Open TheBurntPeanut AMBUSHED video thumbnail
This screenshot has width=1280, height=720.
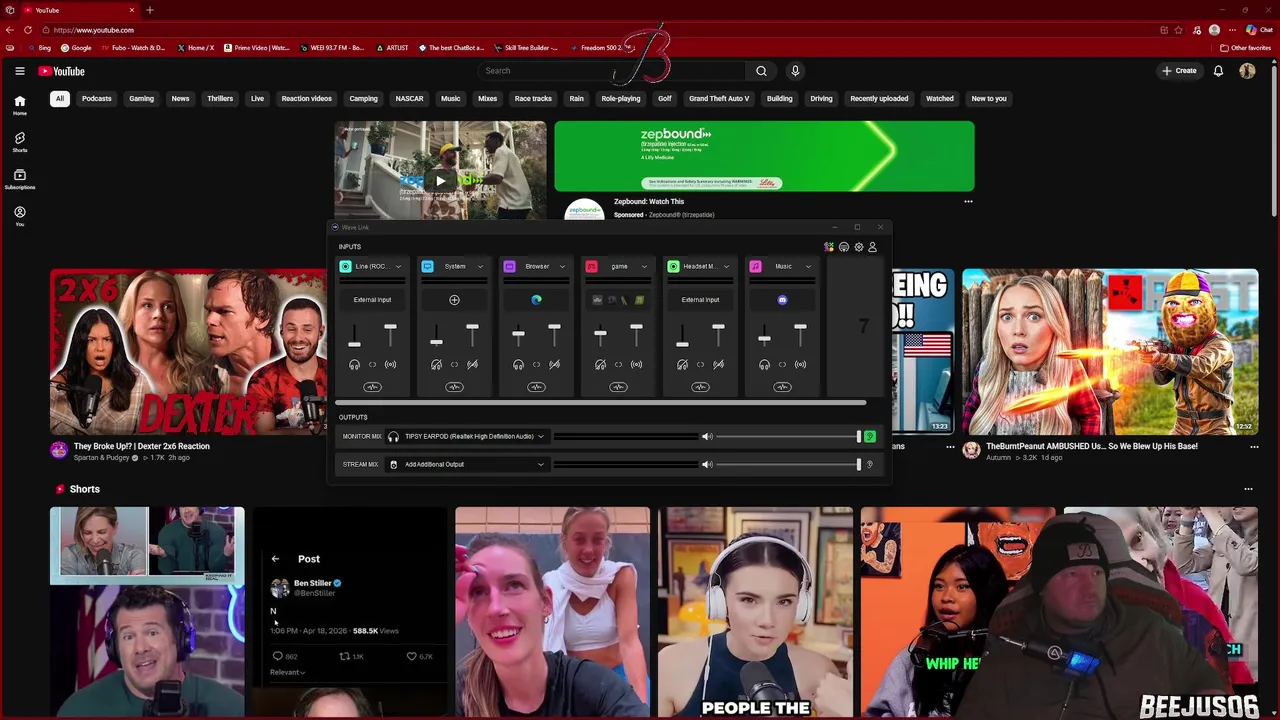click(x=1110, y=351)
